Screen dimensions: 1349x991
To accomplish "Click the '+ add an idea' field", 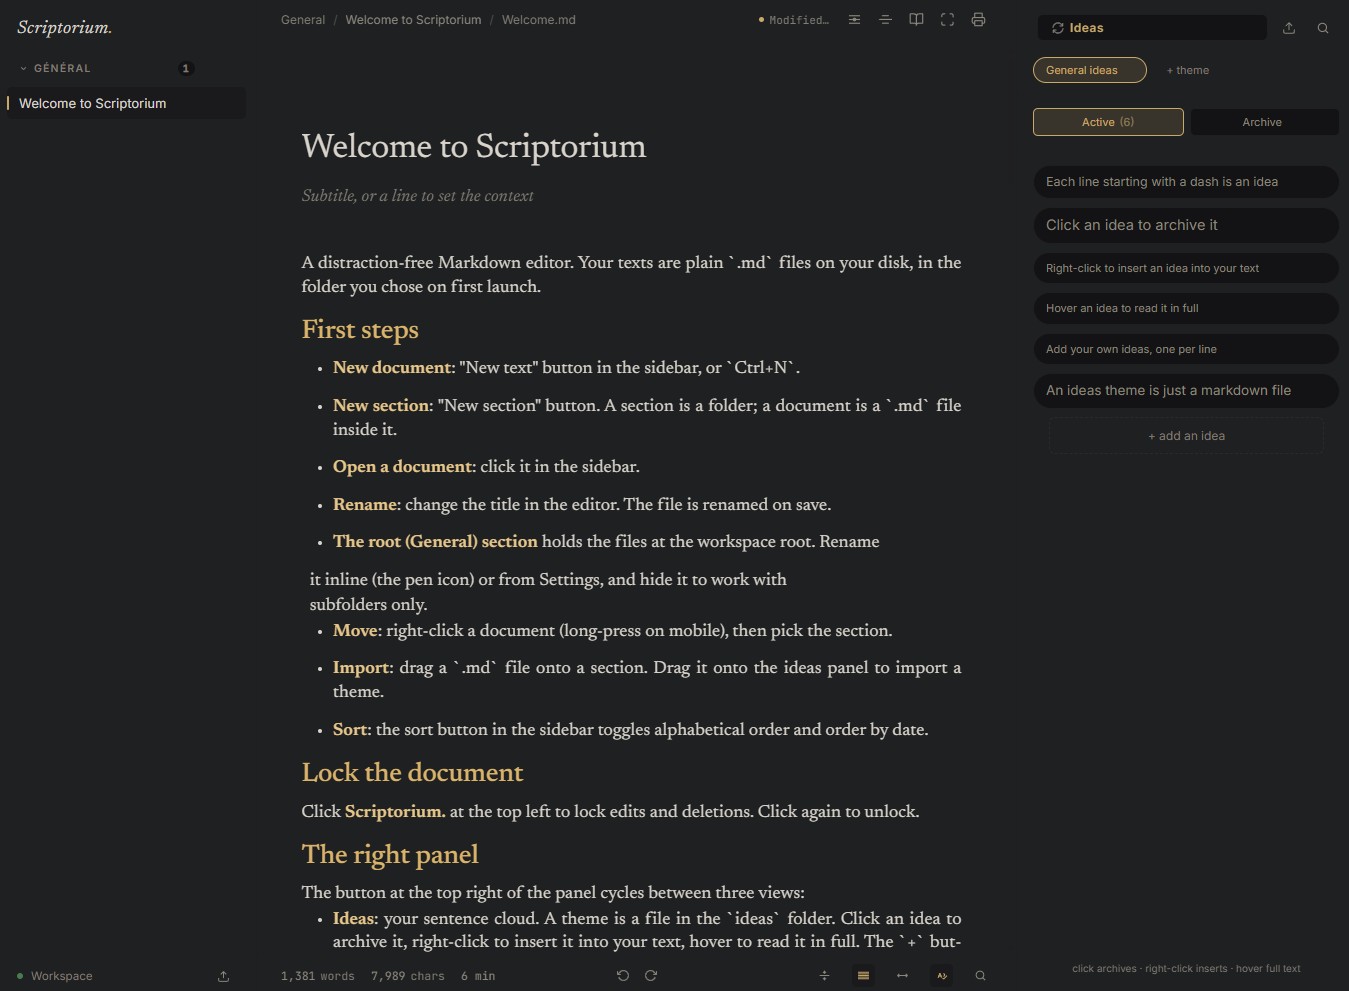I will [x=1186, y=436].
